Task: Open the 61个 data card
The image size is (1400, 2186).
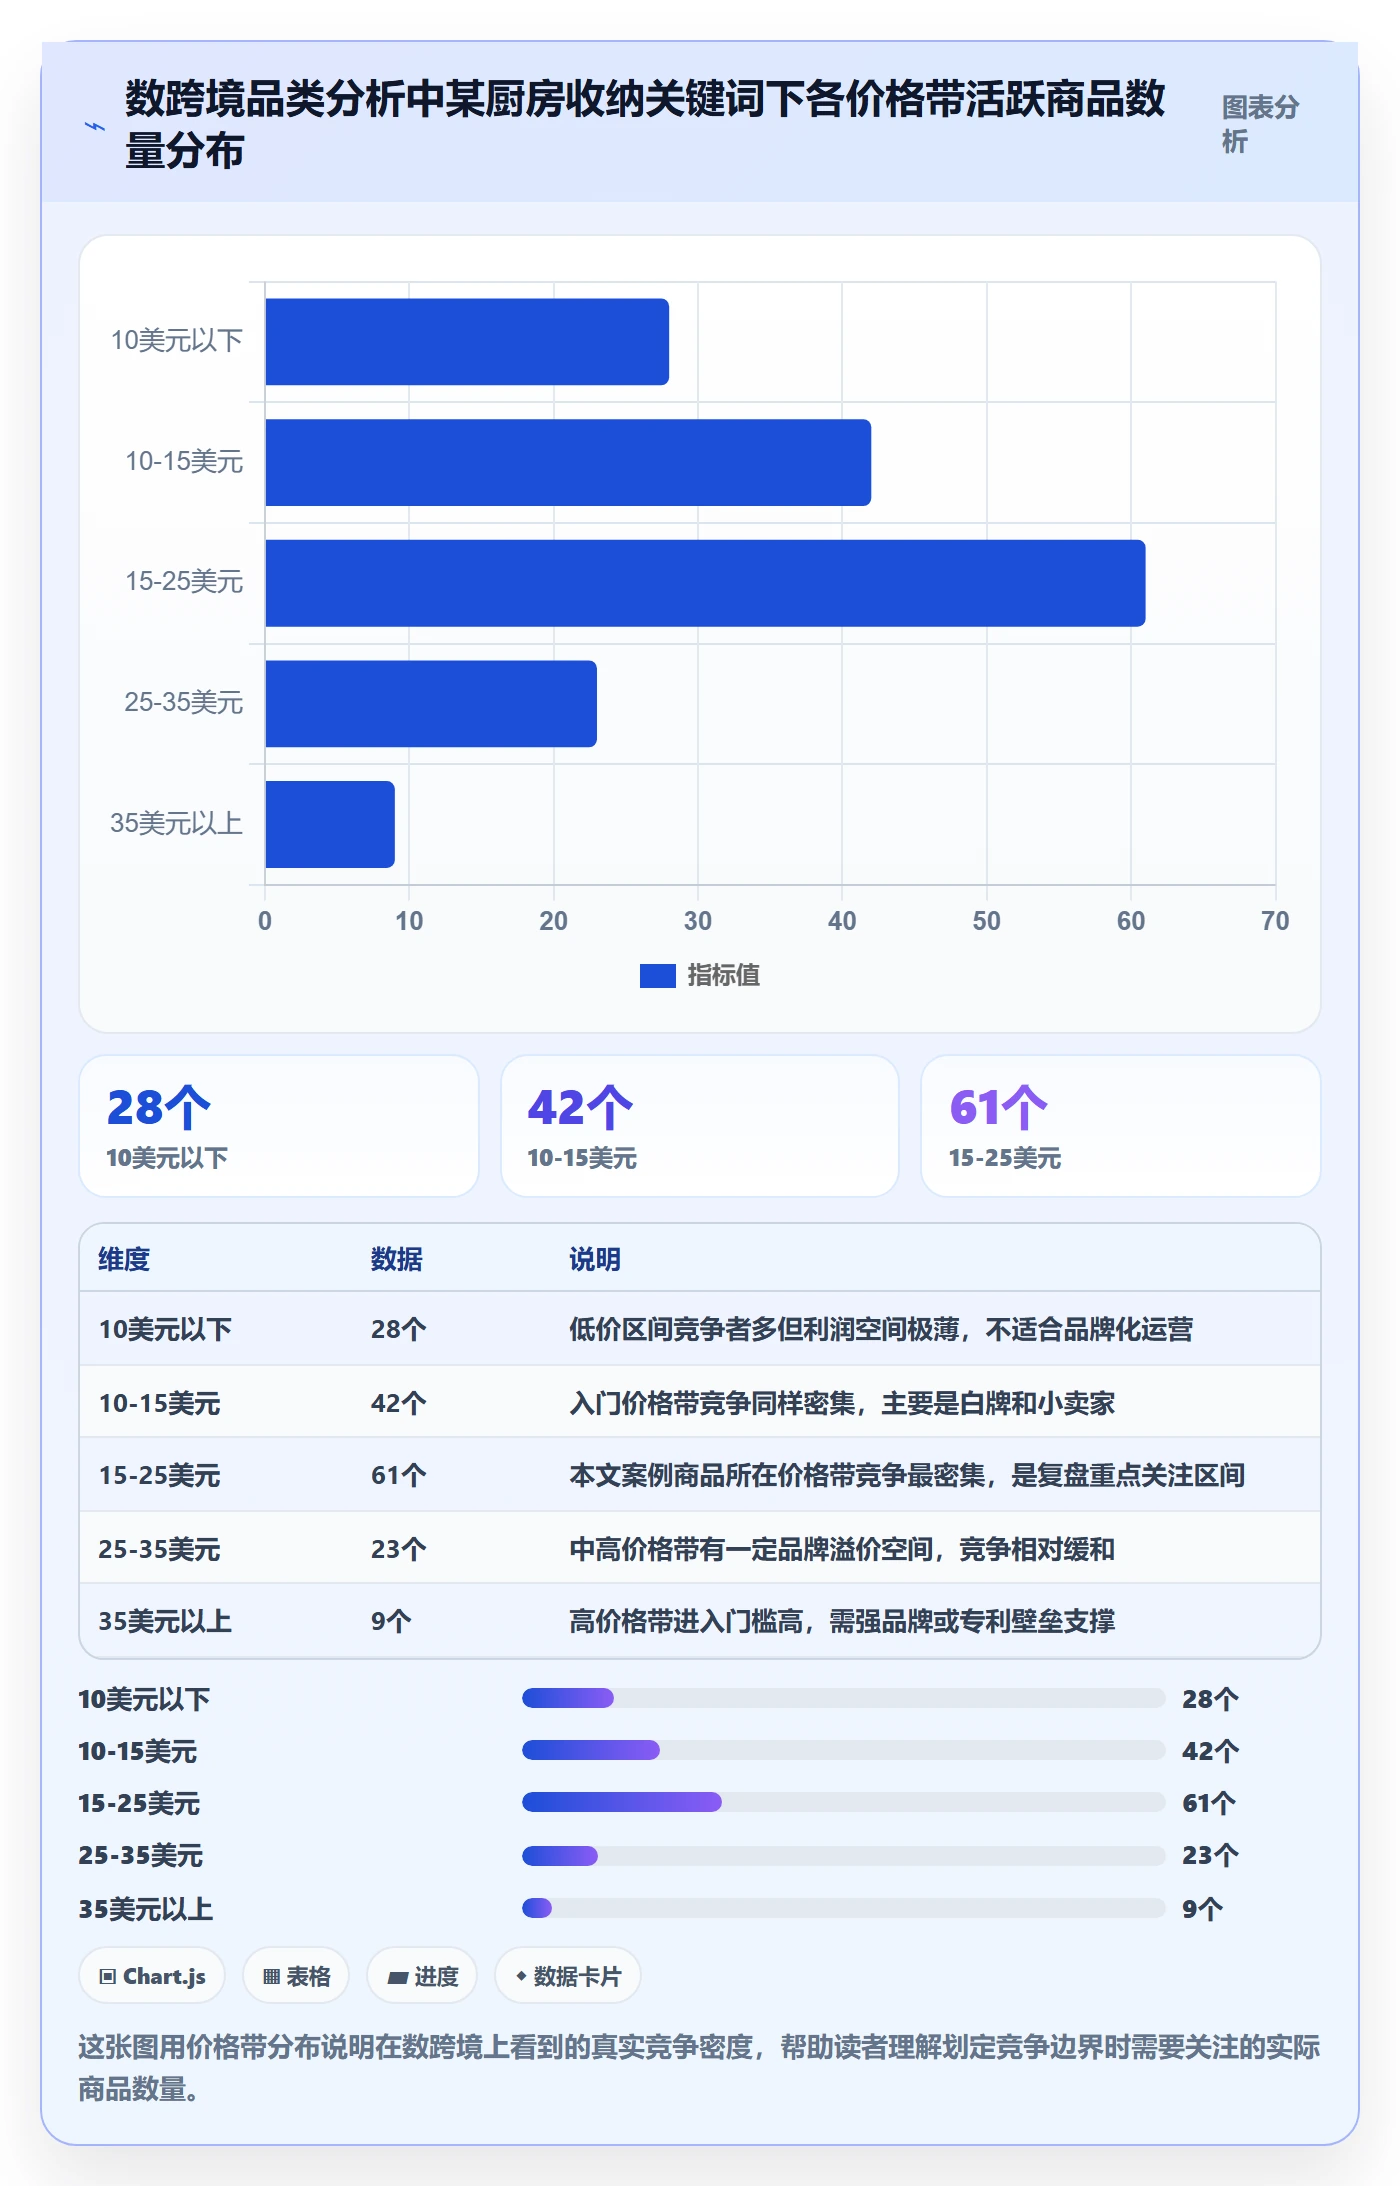Action: coord(1121,1126)
